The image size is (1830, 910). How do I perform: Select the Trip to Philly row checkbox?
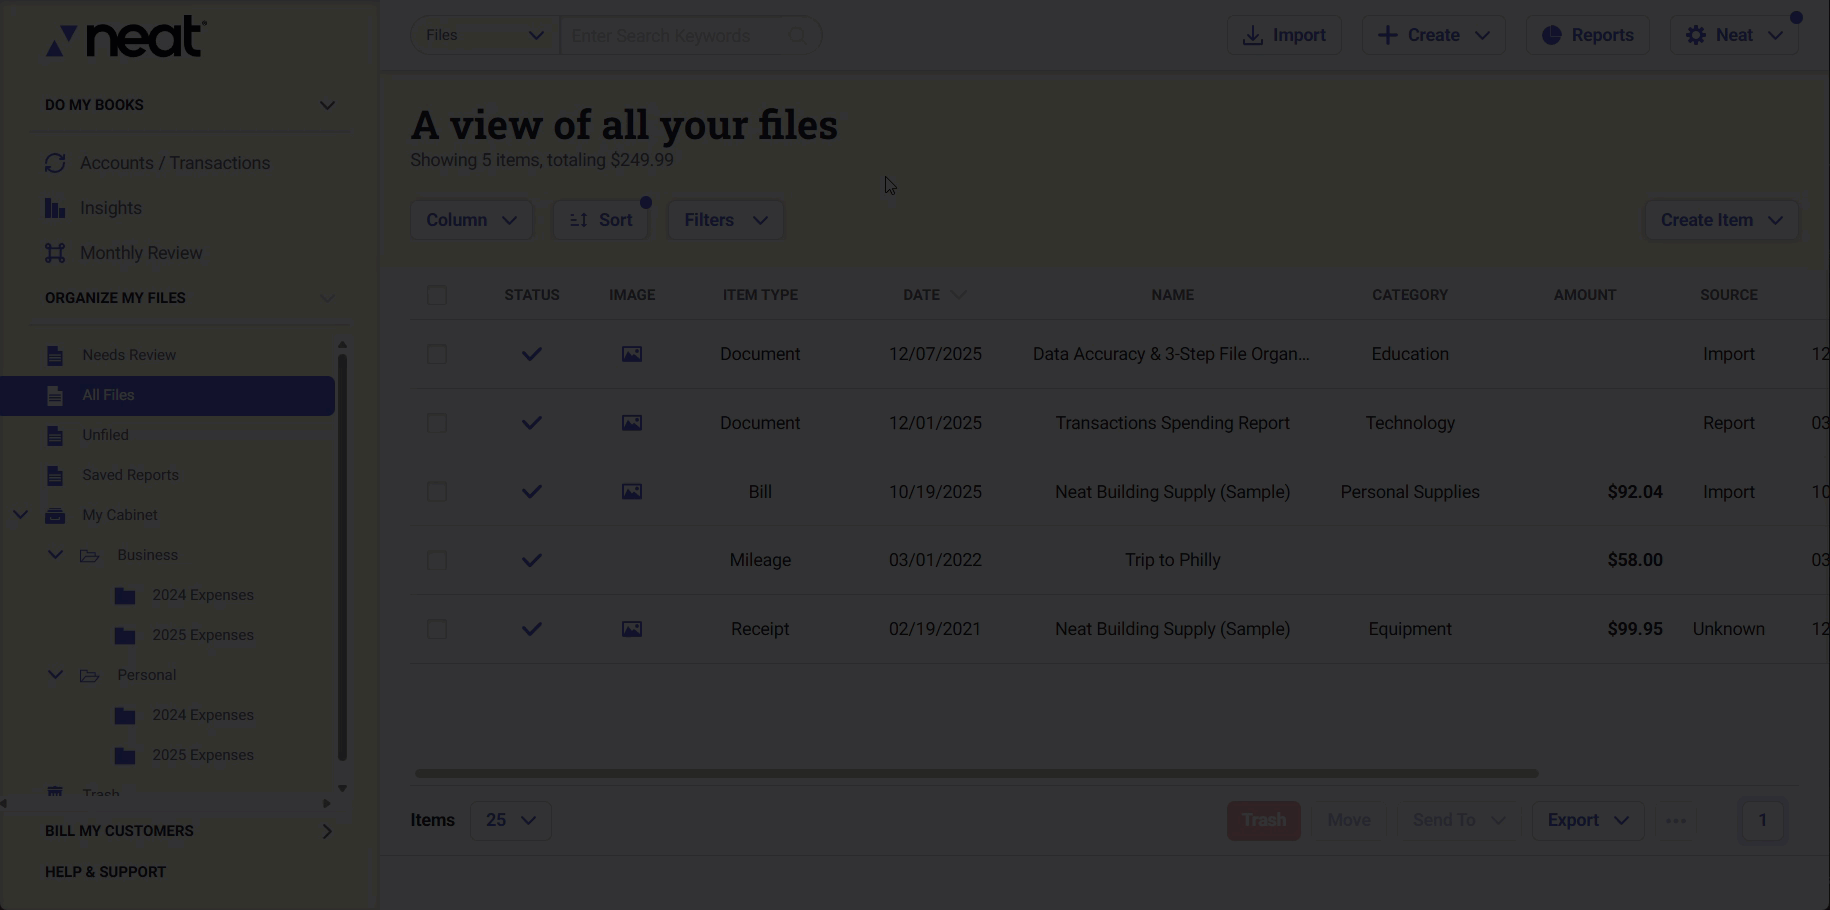click(x=437, y=560)
